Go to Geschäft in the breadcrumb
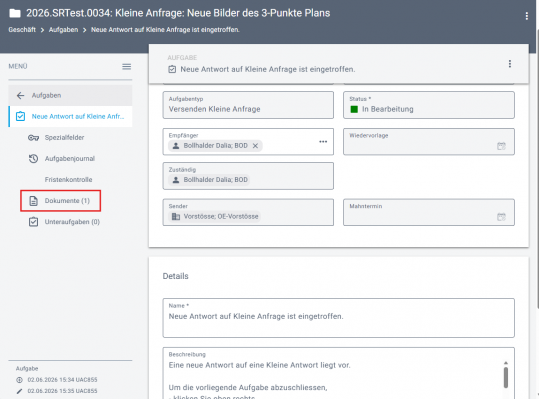Screen dimensions: 539x399 point(22,30)
